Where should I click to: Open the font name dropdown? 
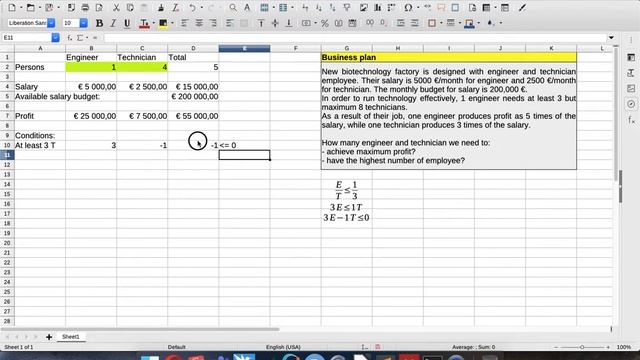[51, 23]
